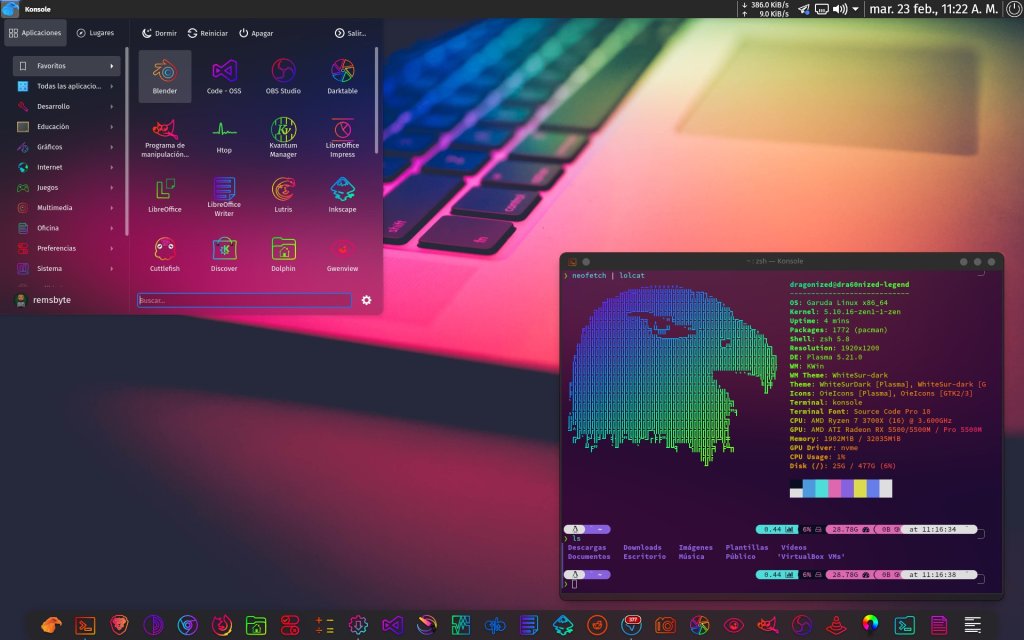Click the Apagar power button
This screenshot has height=640, width=1024.
(256, 33)
